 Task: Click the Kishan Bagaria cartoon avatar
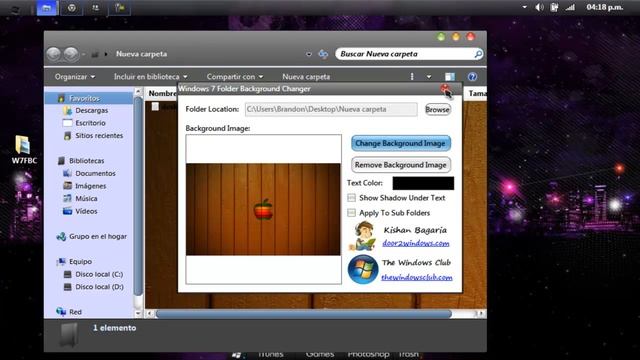pos(362,236)
